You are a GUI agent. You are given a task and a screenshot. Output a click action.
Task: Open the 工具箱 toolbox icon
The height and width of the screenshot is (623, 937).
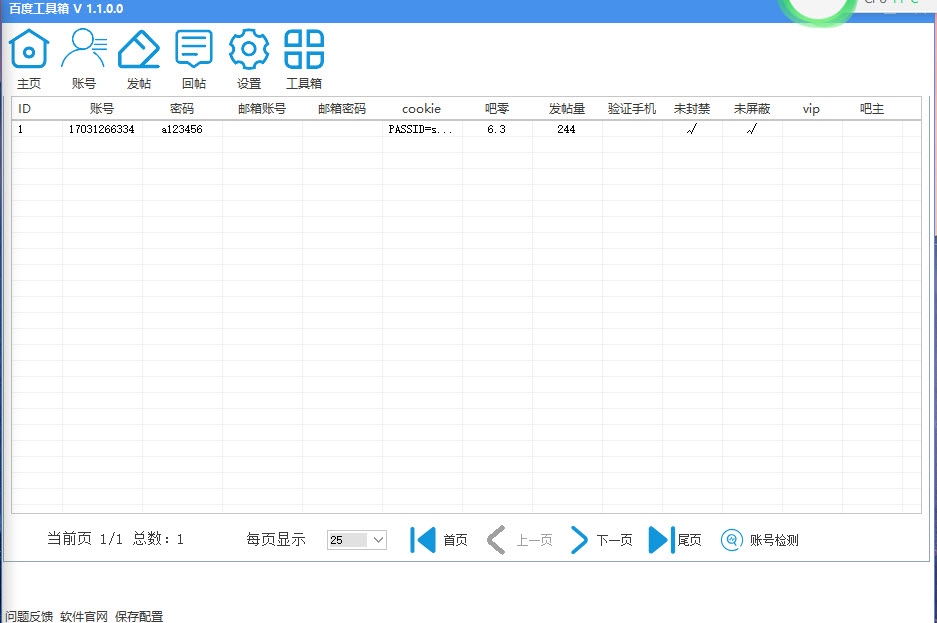(x=304, y=59)
